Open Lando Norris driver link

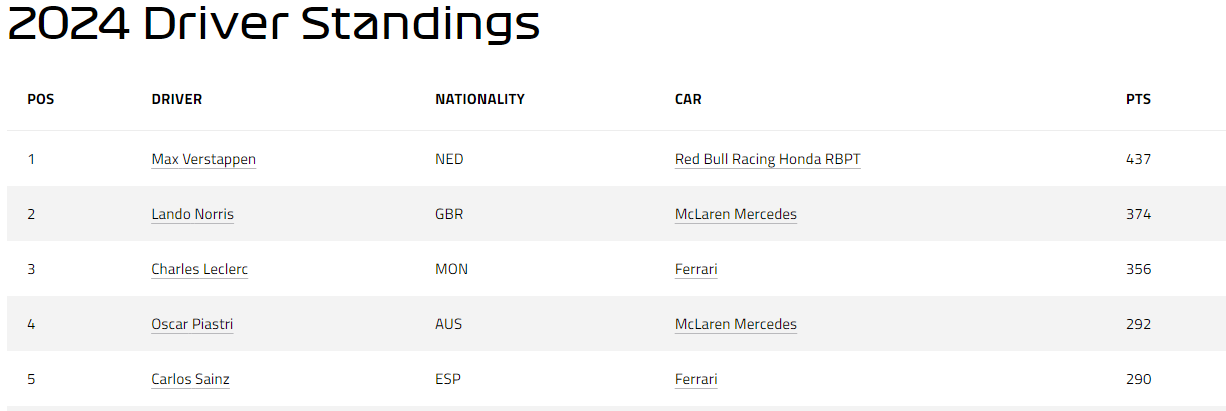click(x=192, y=214)
